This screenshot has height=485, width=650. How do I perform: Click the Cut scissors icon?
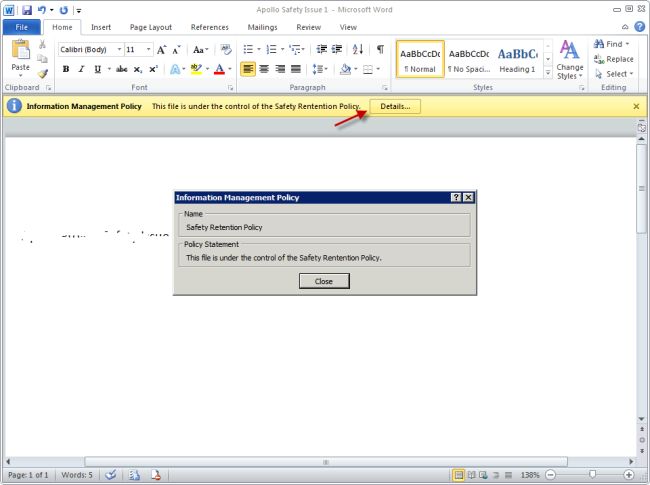[42, 44]
